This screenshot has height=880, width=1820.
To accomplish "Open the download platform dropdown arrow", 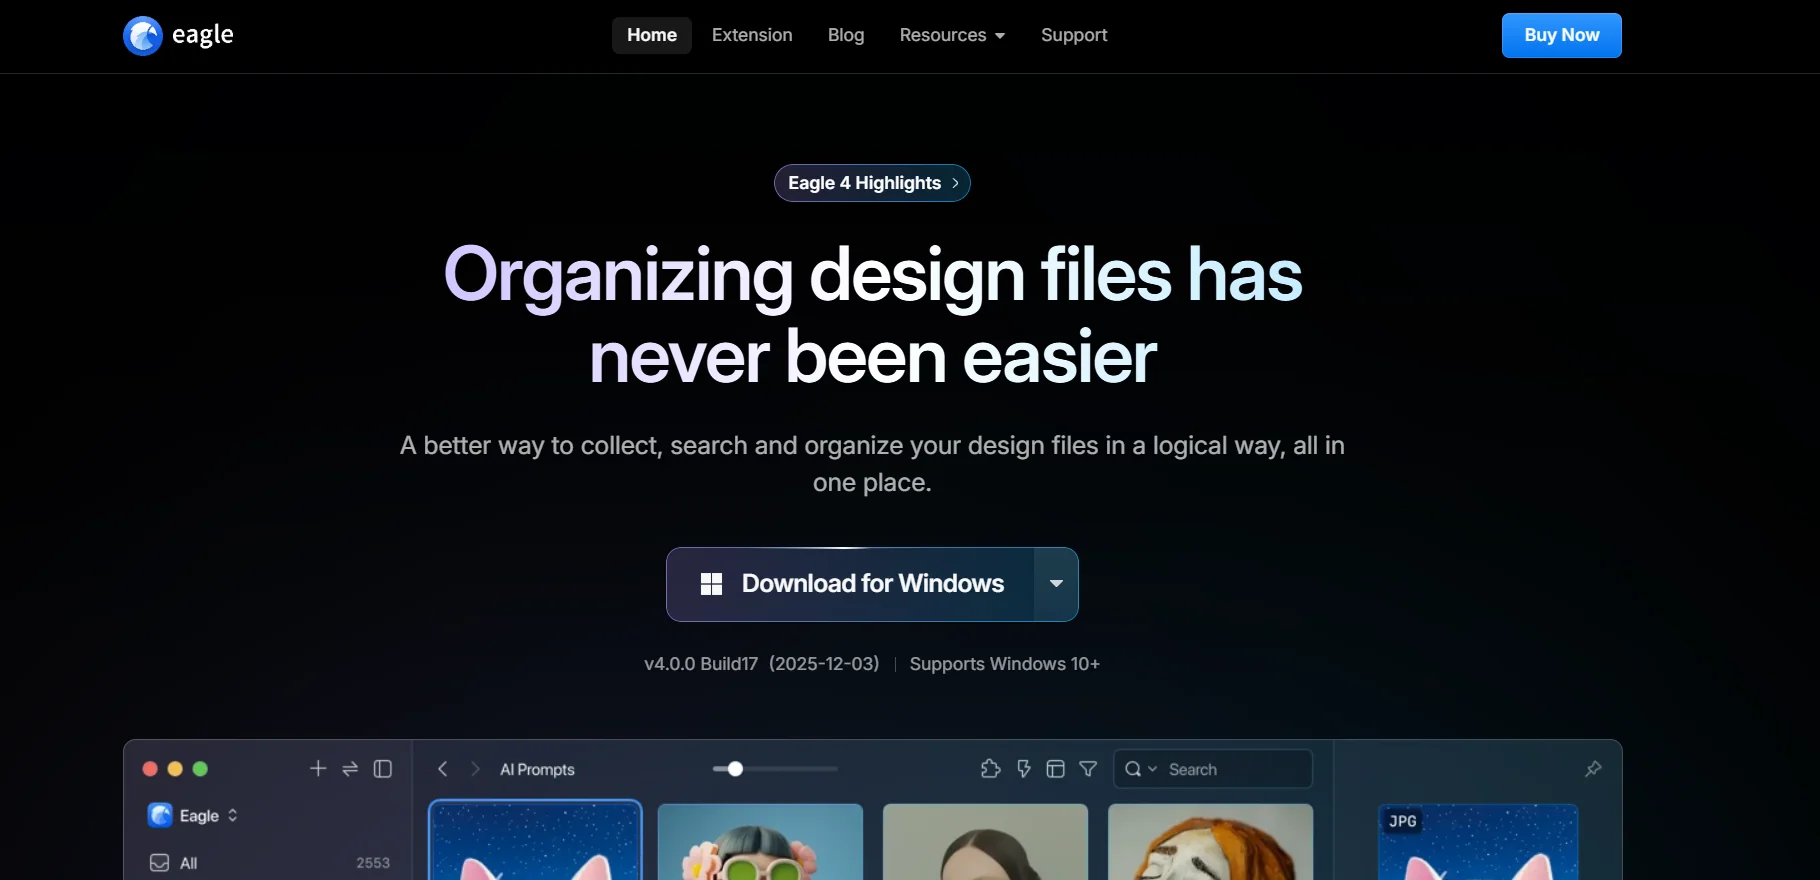I will coord(1056,584).
